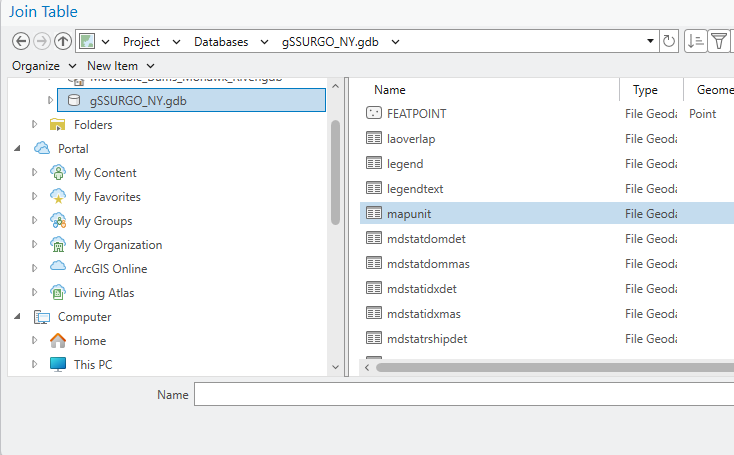Click the Databases path segment
This screenshot has width=734, height=455.
pos(221,42)
